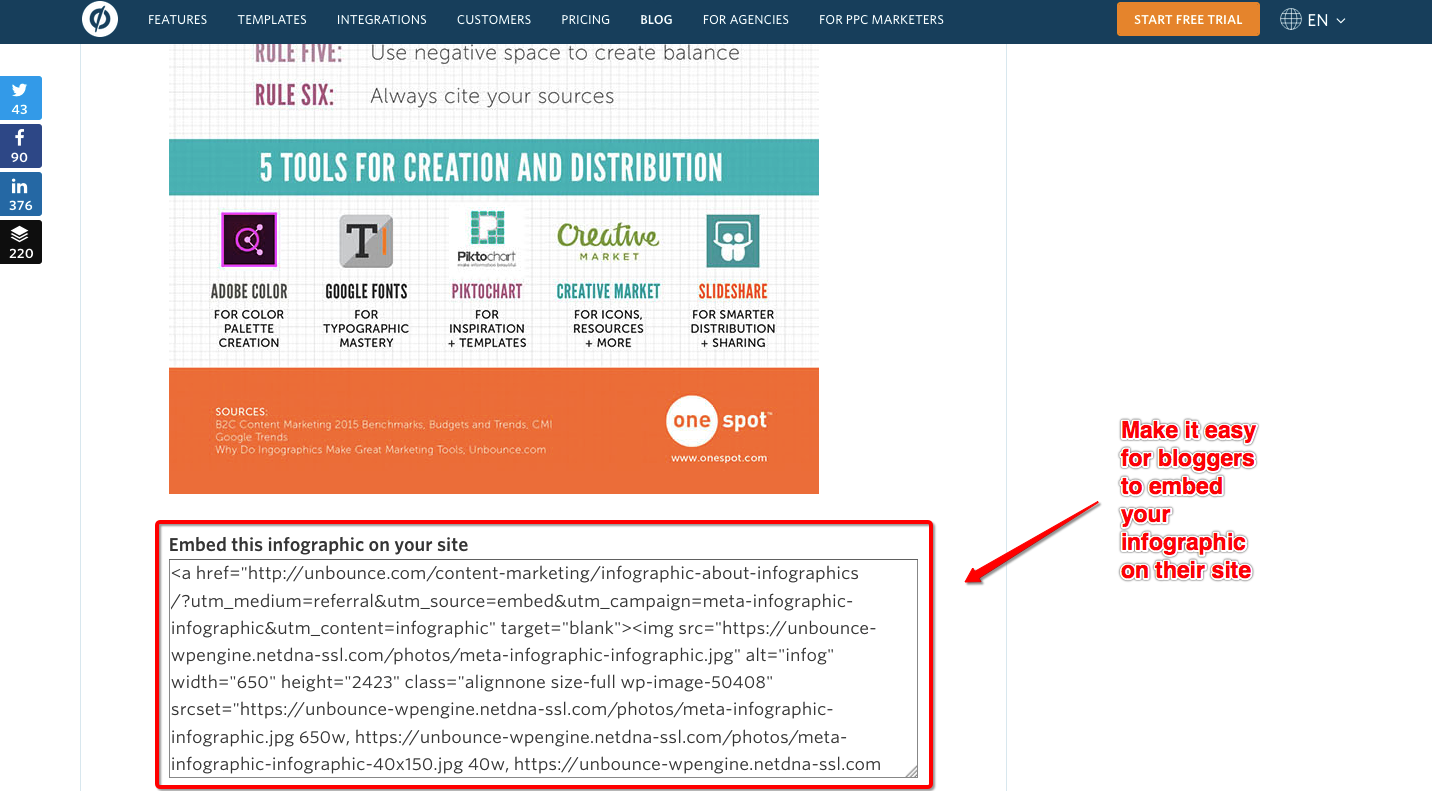1432x791 pixels.
Task: Click the 'GOOGLE FONTS' label
Action: click(366, 292)
